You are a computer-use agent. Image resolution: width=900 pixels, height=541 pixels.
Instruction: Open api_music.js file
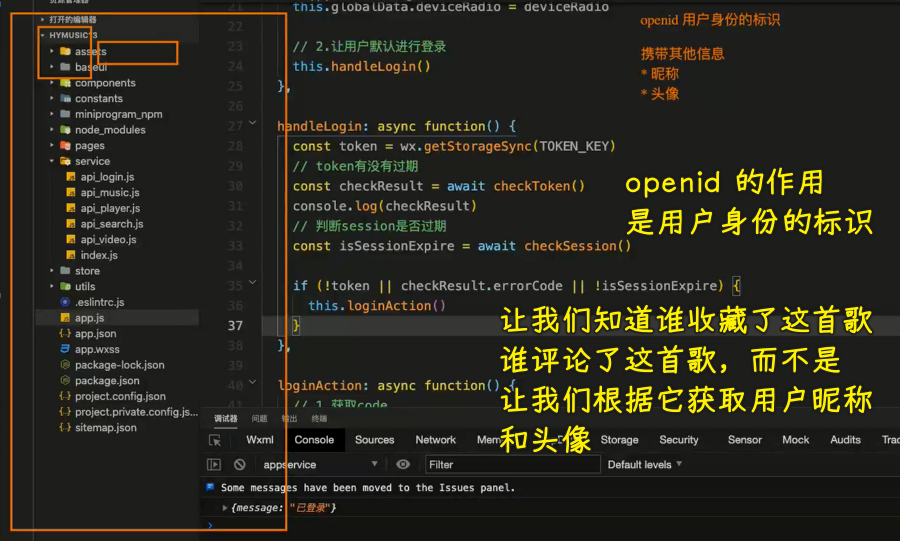[x=110, y=192]
